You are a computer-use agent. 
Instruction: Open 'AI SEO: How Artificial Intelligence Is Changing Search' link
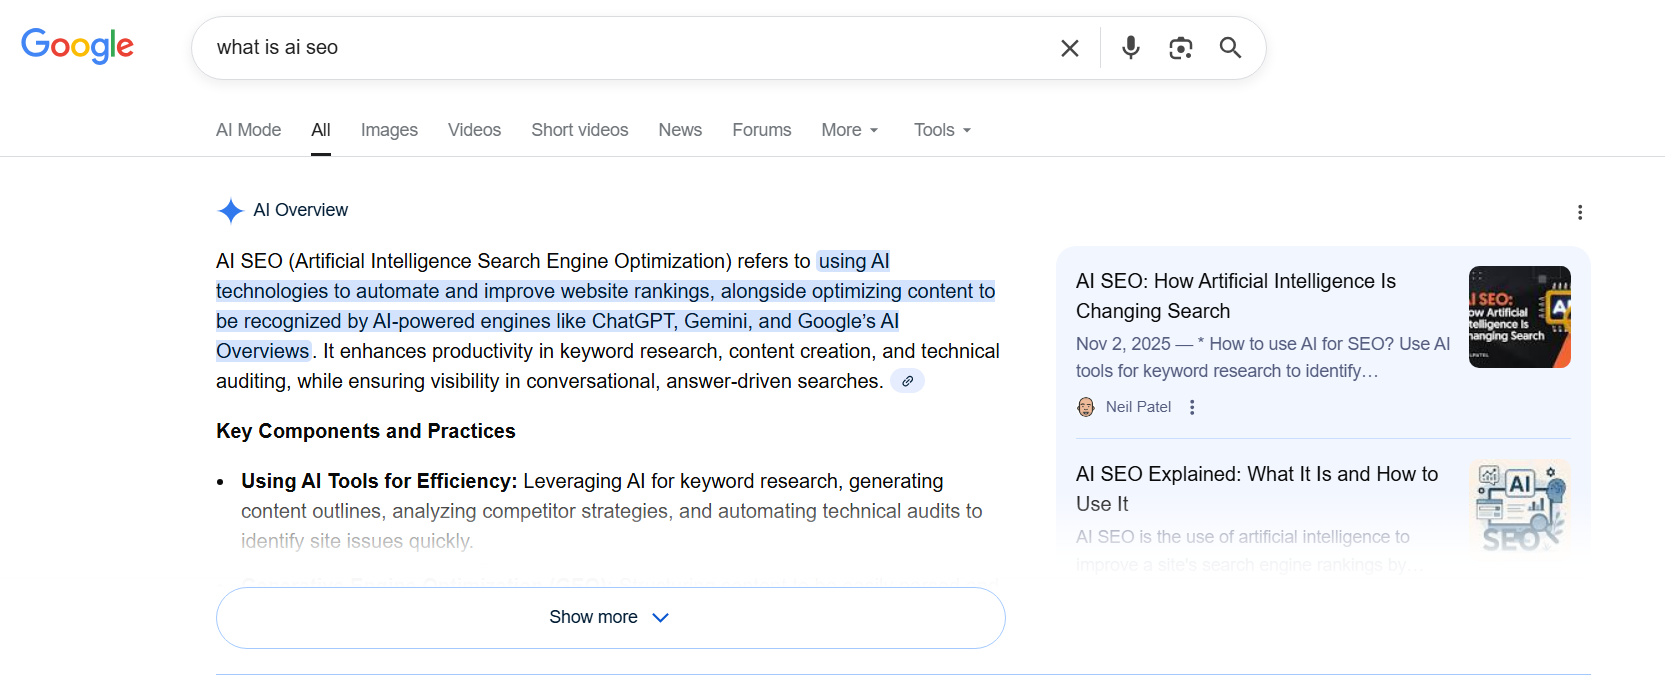coord(1236,296)
